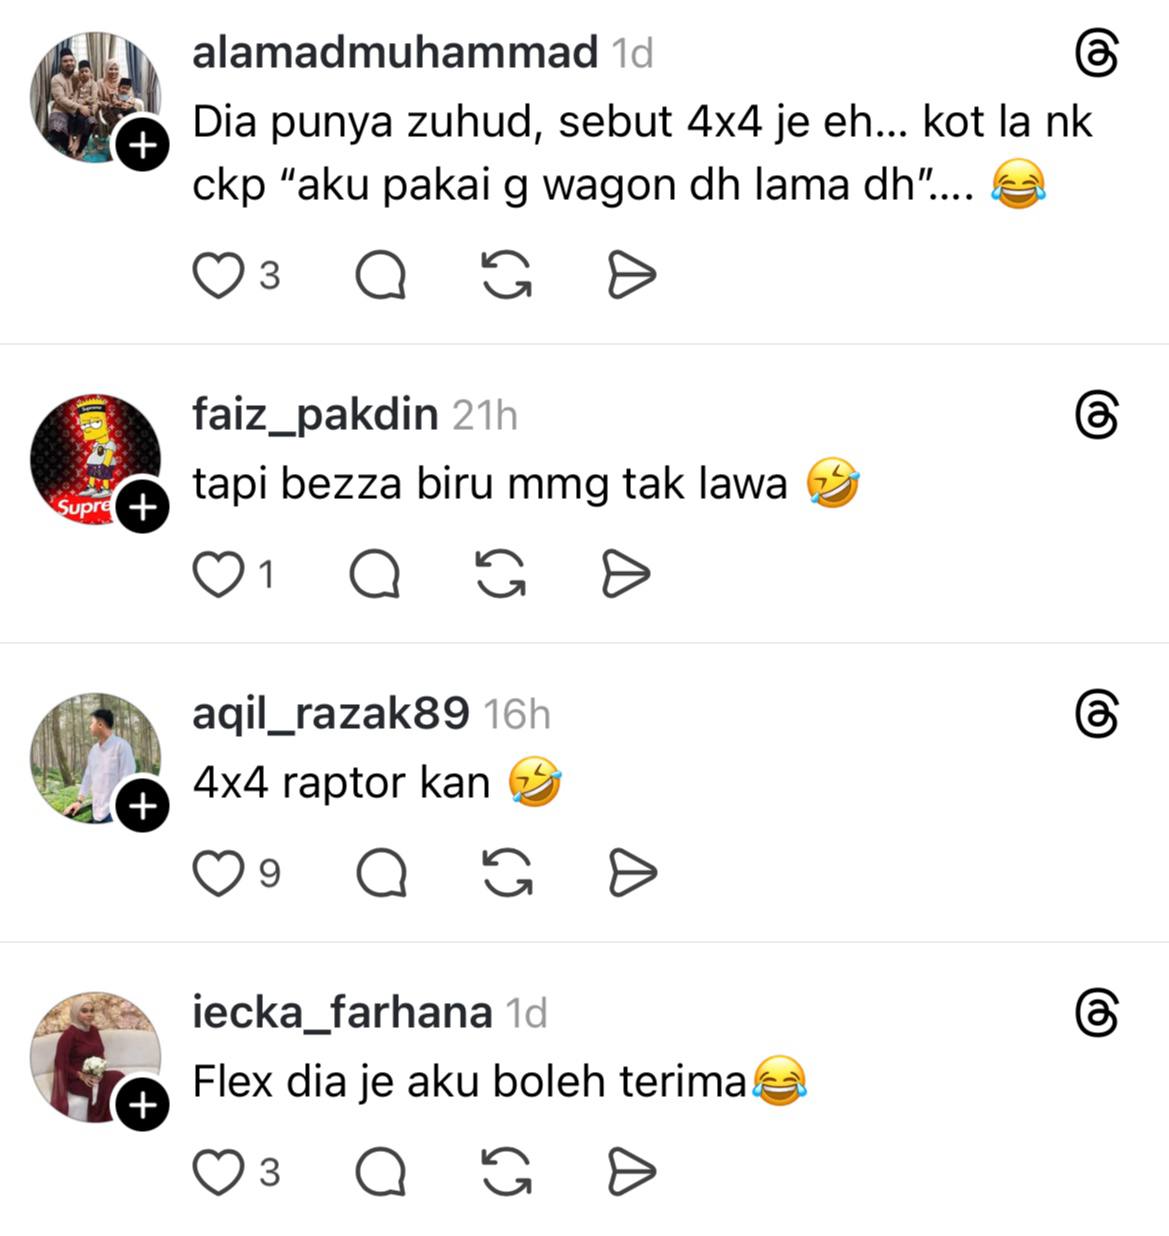Viewport: 1169px width, 1236px height.
Task: Tap Threads logo beside aqil_razak89's post
Action: pos(1097,714)
